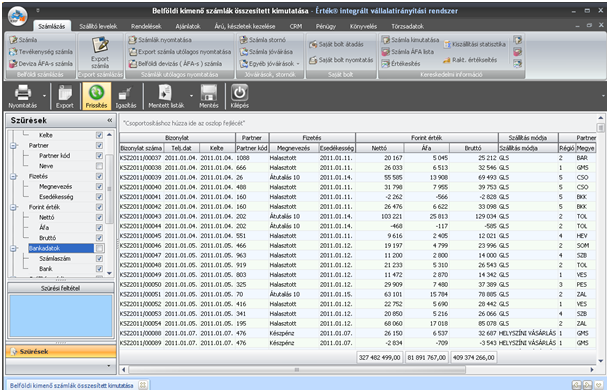Screen dimensions: 609x392
Task: Open the Mentett listák dropdown arrow
Action: 191,96
